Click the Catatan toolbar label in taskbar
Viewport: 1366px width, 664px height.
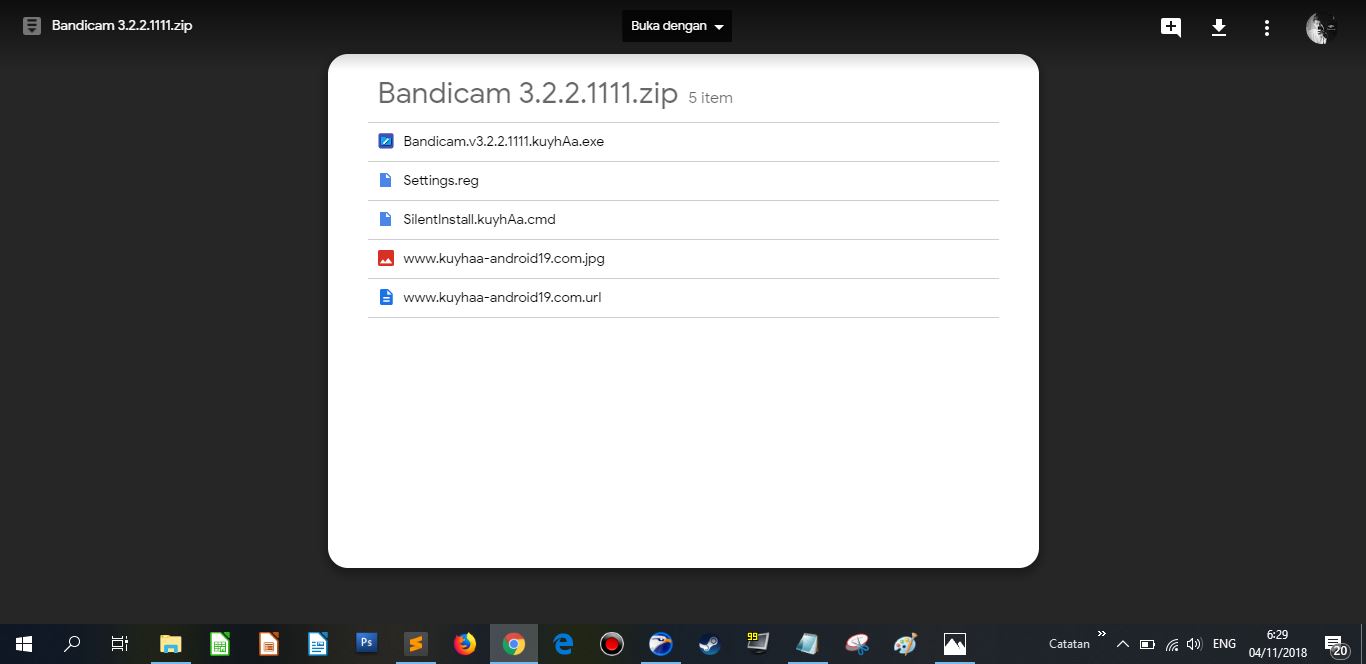(1069, 644)
